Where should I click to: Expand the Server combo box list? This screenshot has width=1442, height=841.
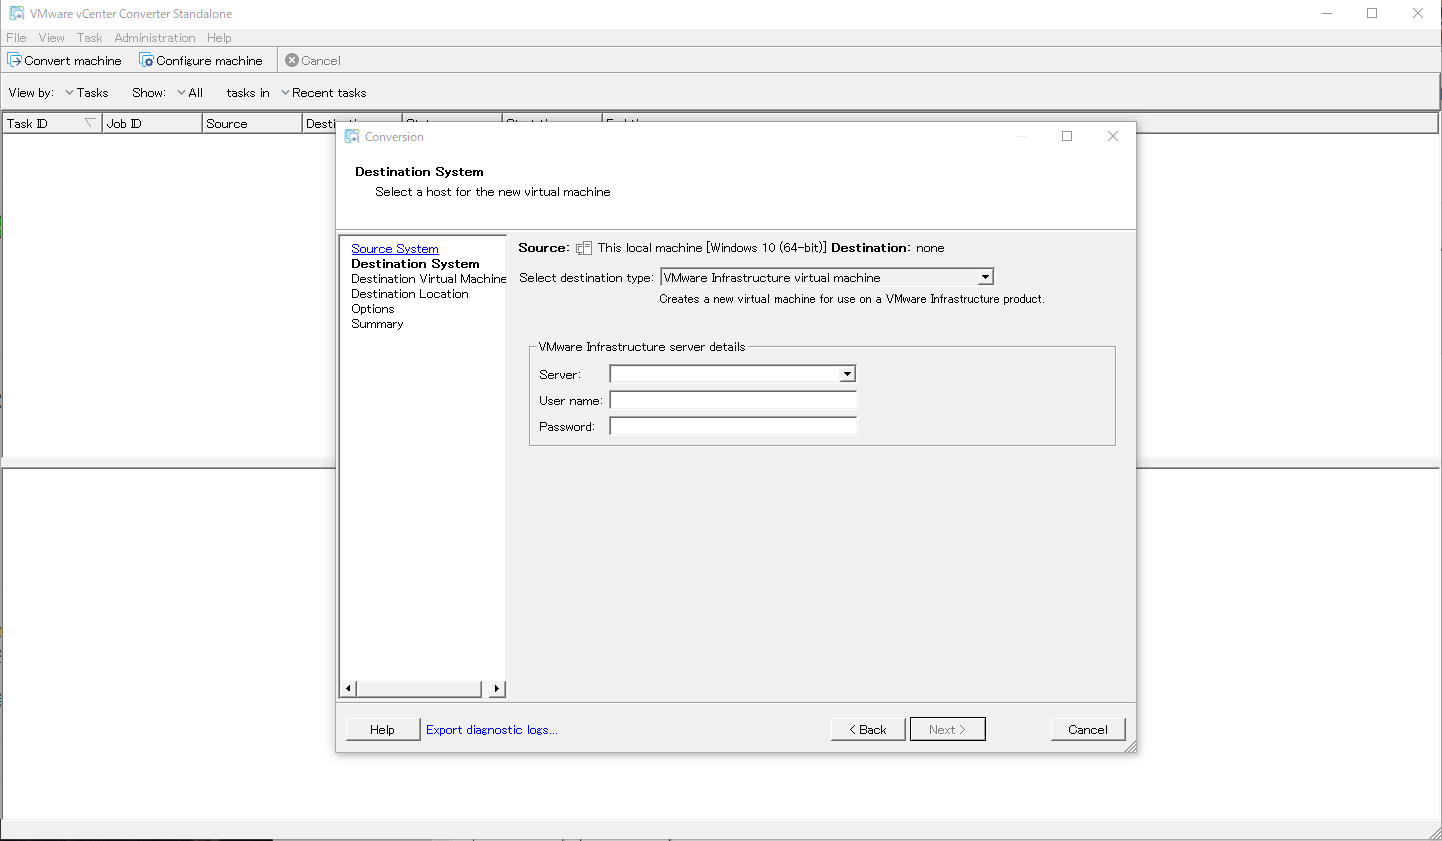[847, 374]
